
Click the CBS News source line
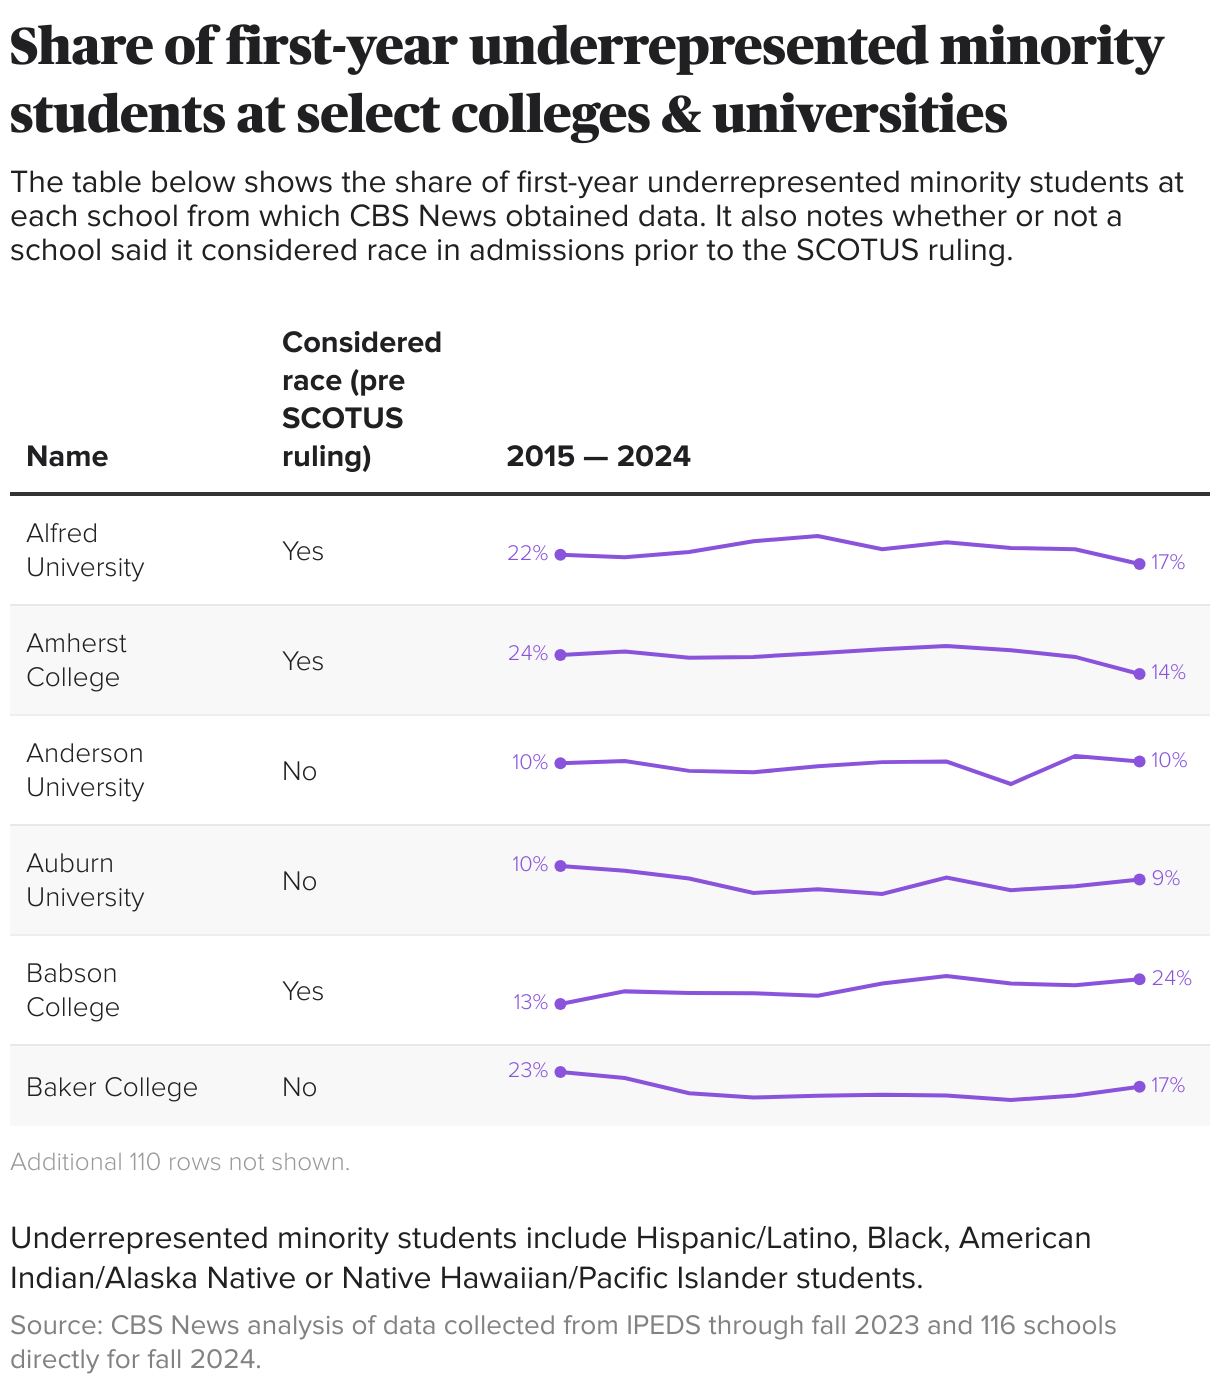coord(563,1342)
